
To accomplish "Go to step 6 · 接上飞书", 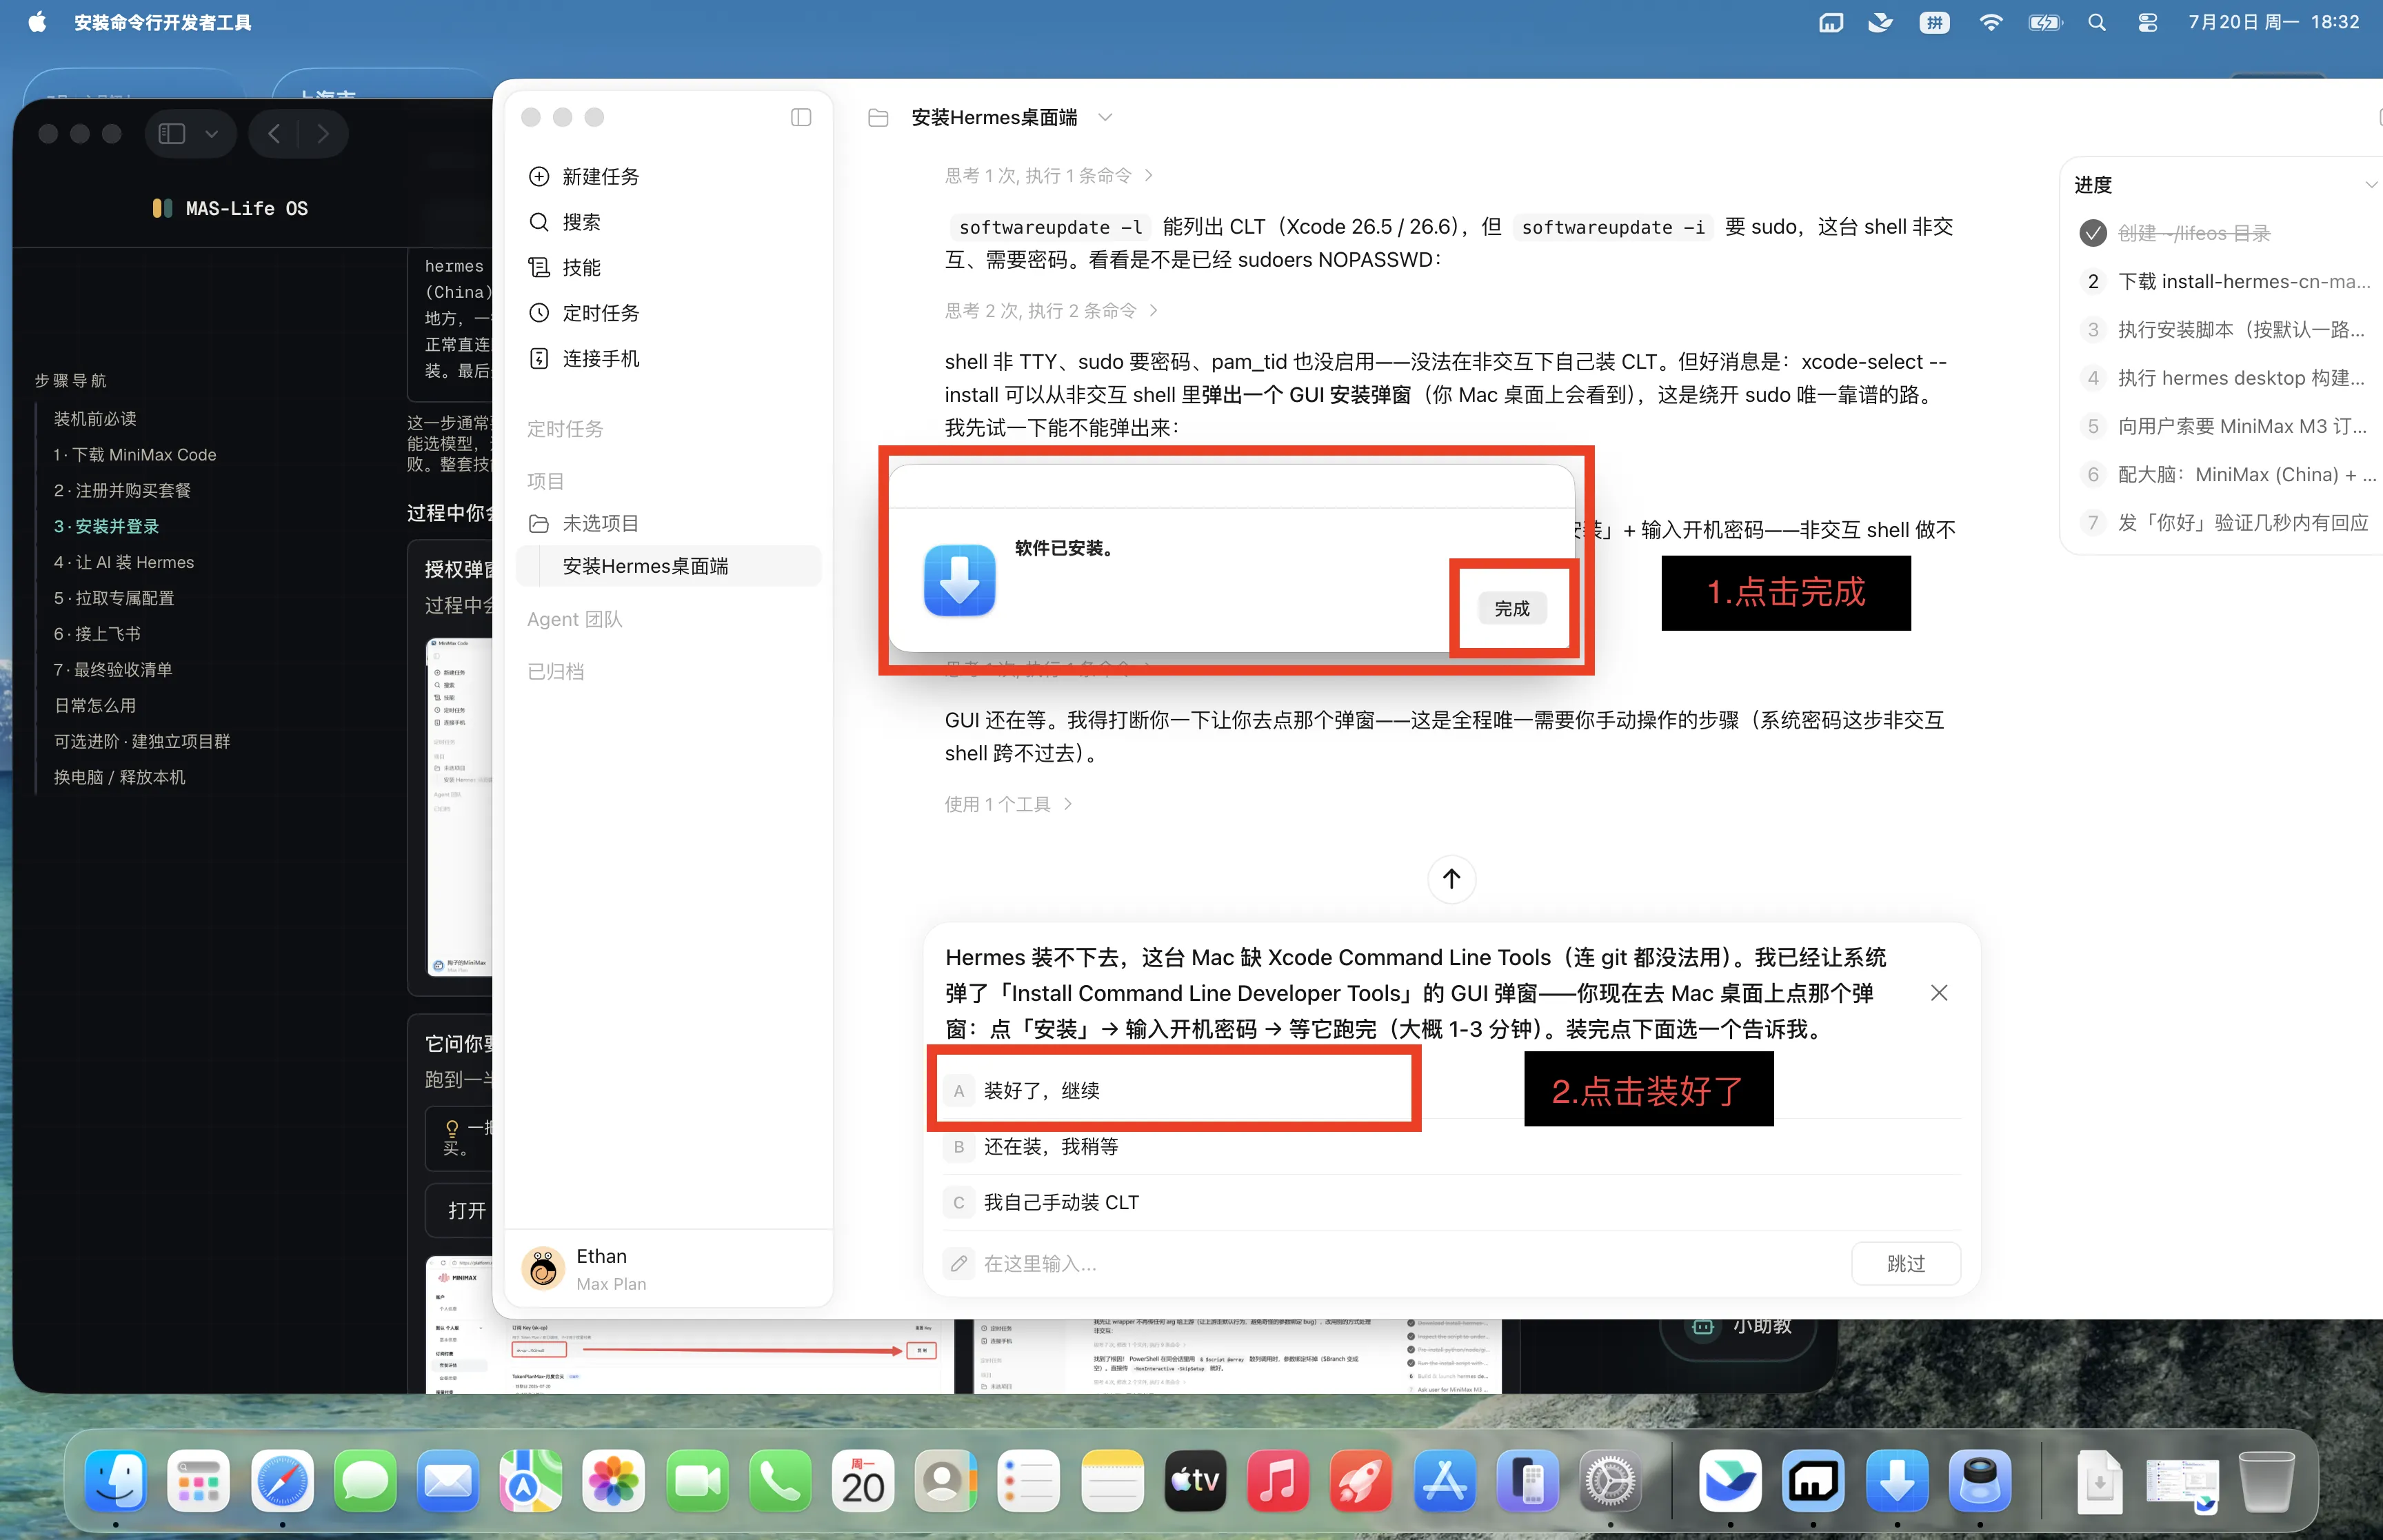I will 97,634.
